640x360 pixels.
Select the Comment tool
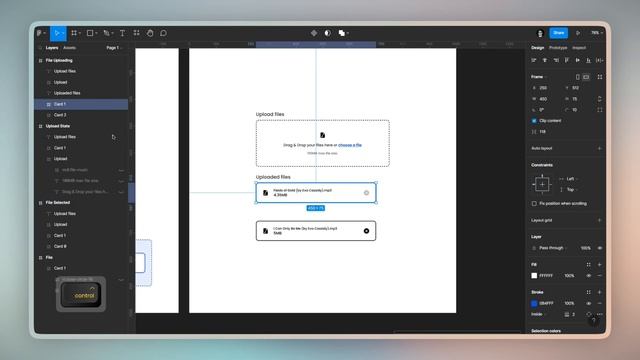(163, 33)
